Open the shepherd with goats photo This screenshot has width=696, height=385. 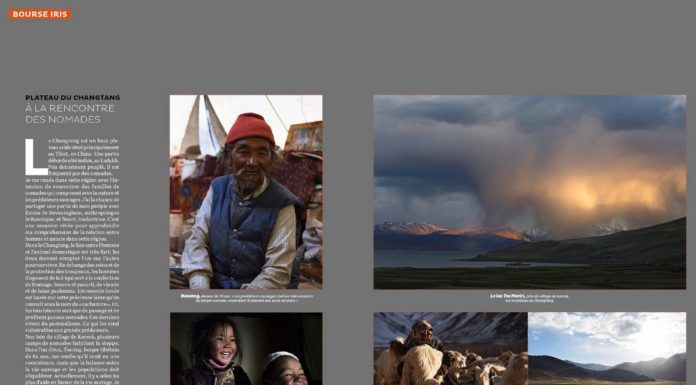pos(451,349)
